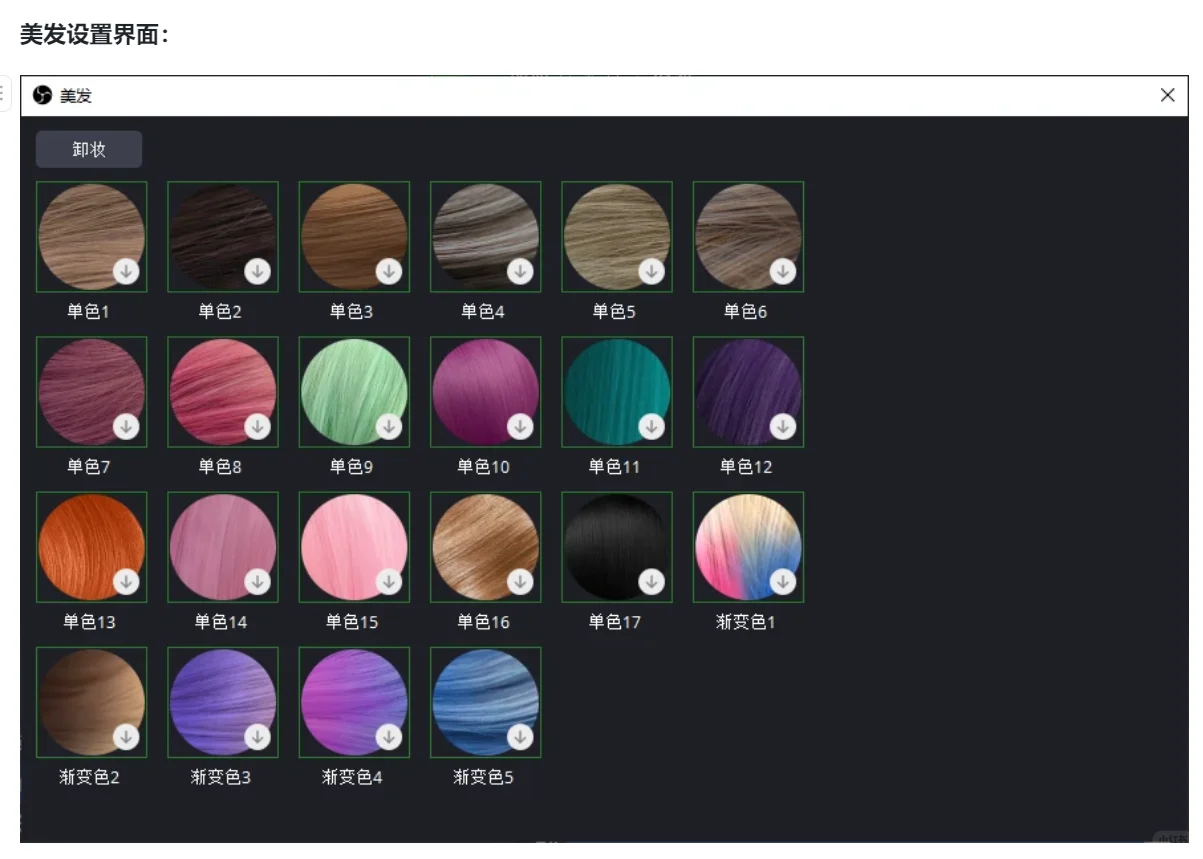The image size is (1203, 859).
Task: Click the 单色10 text label
Action: [x=483, y=467]
